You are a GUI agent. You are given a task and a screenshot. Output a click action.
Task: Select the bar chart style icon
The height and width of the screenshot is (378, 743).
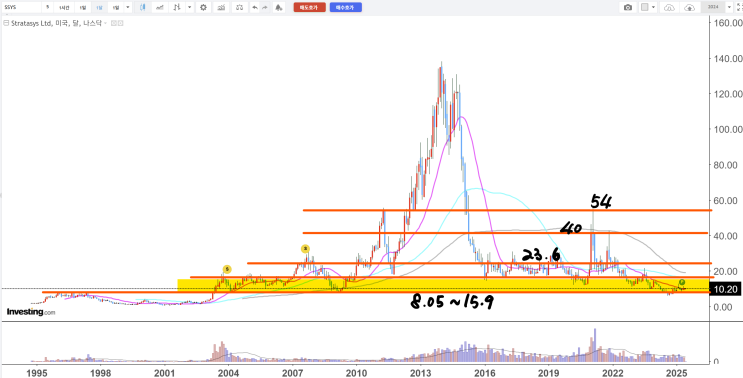pos(177,7)
